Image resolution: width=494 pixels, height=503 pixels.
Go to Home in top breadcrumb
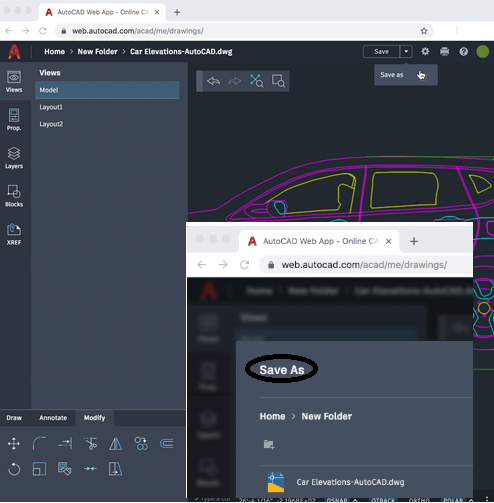point(55,52)
